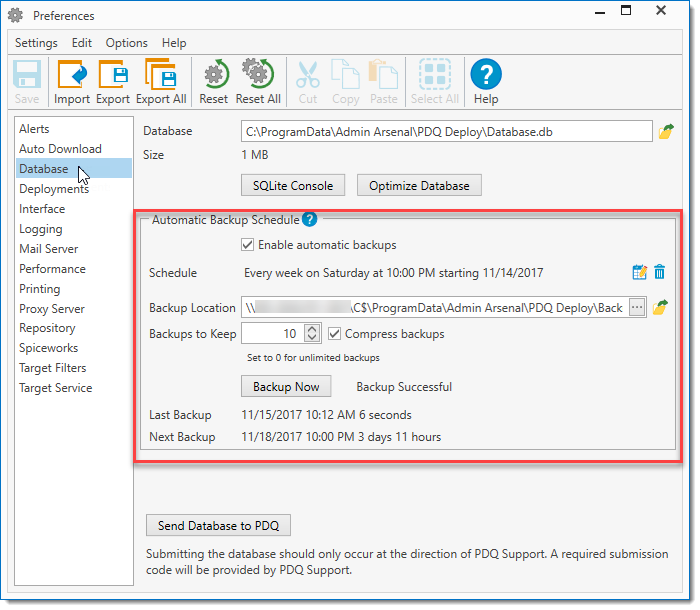
Task: Edit the backup schedule via calendar icon
Action: tap(640, 272)
